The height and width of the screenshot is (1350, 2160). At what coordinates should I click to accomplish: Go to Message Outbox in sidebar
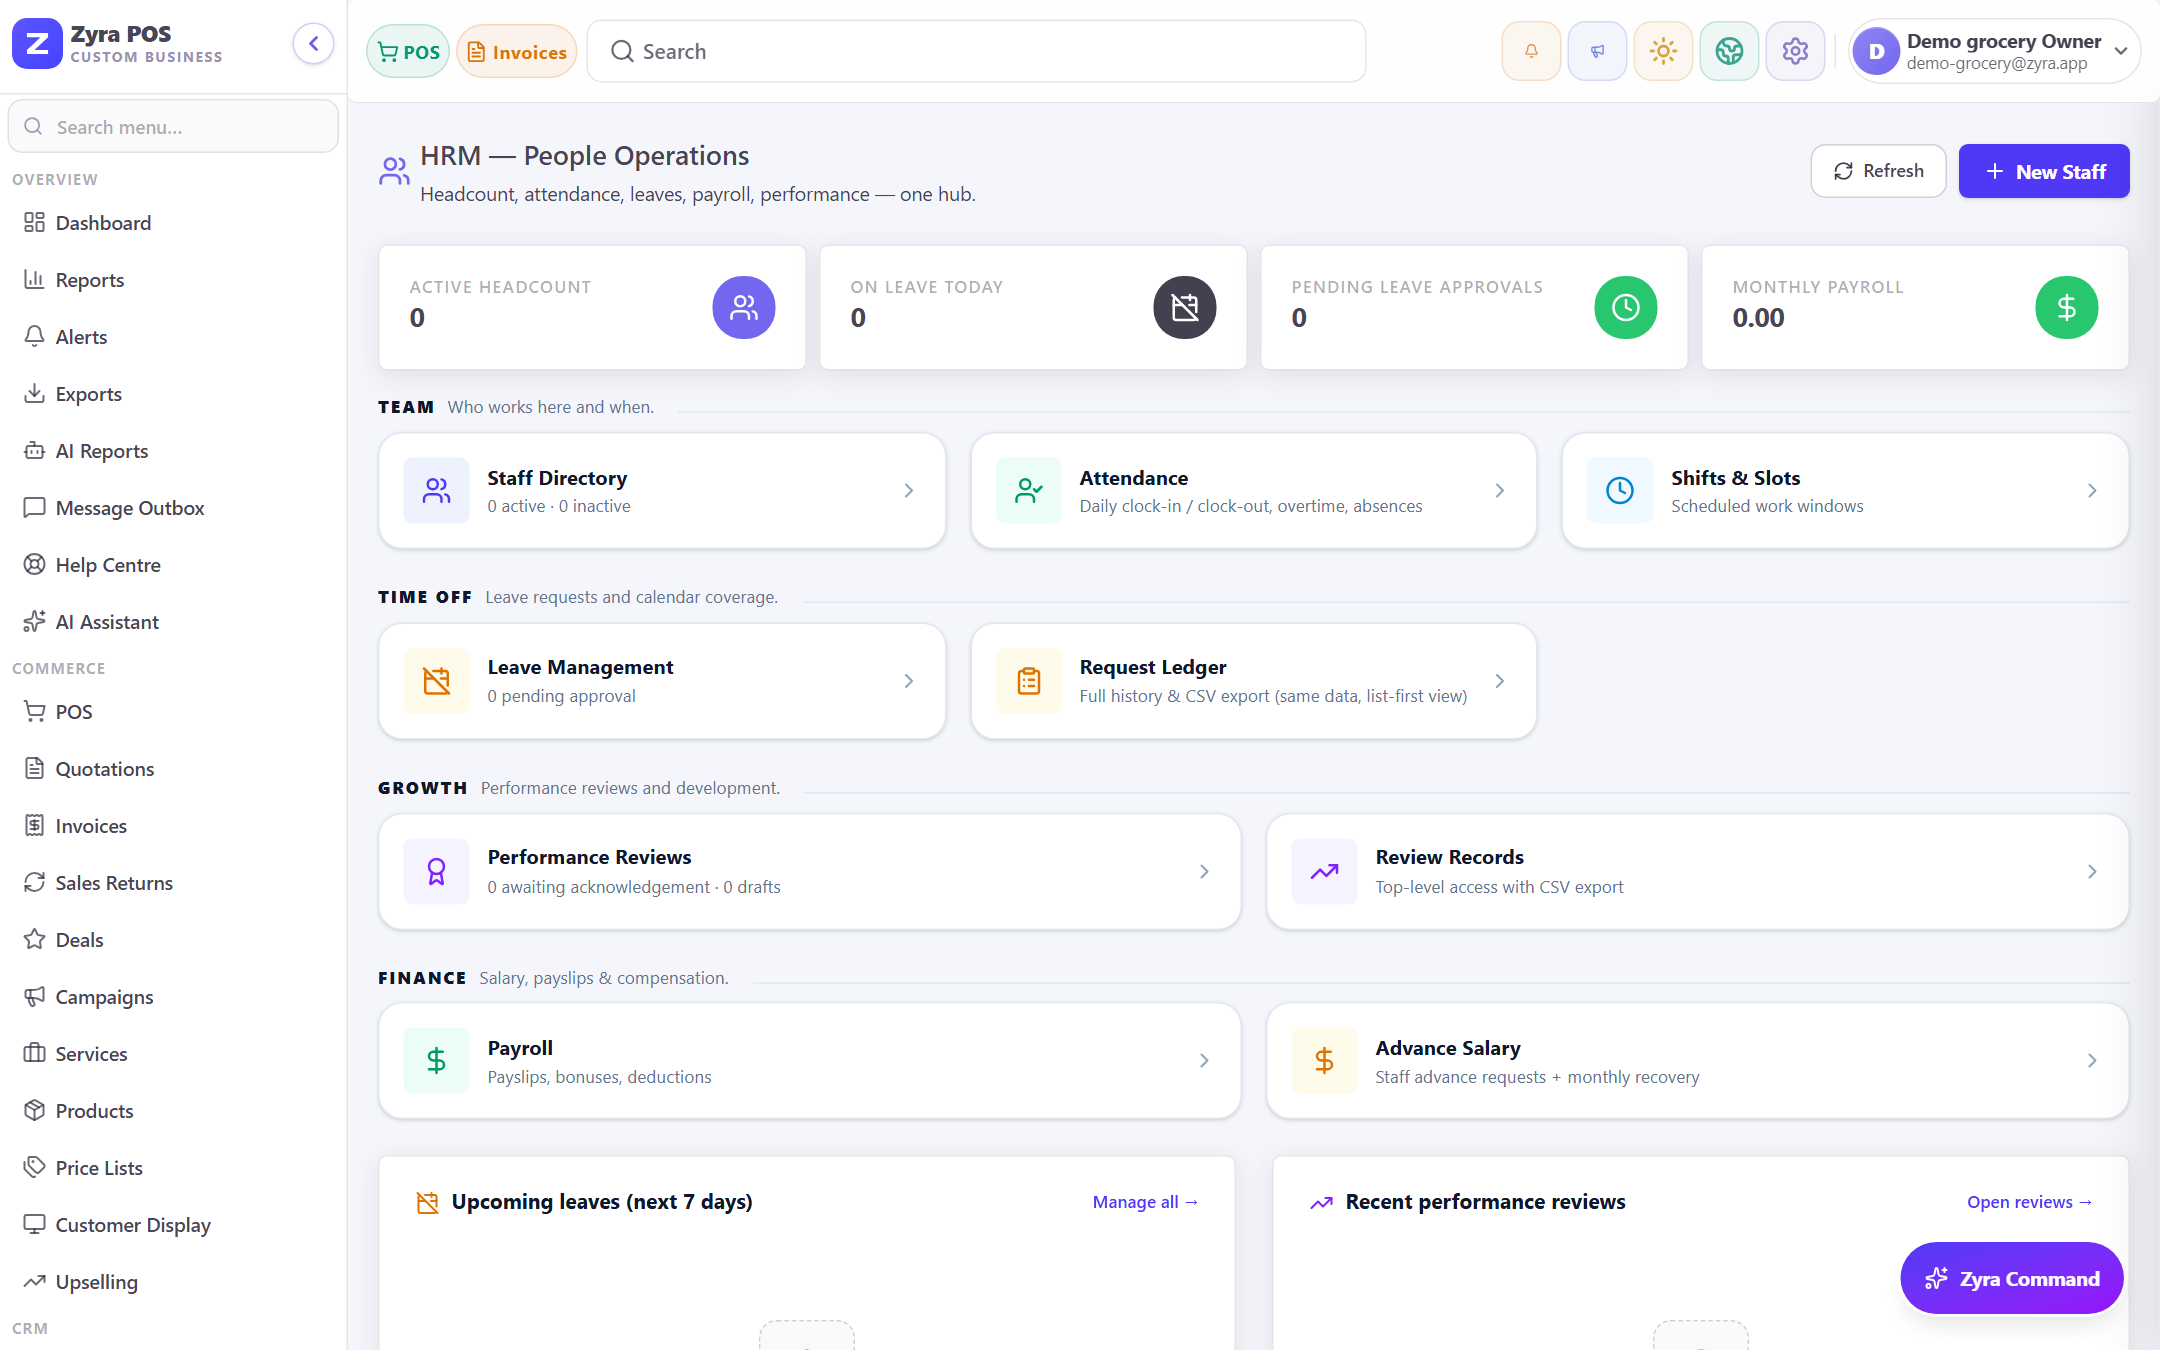coord(173,508)
